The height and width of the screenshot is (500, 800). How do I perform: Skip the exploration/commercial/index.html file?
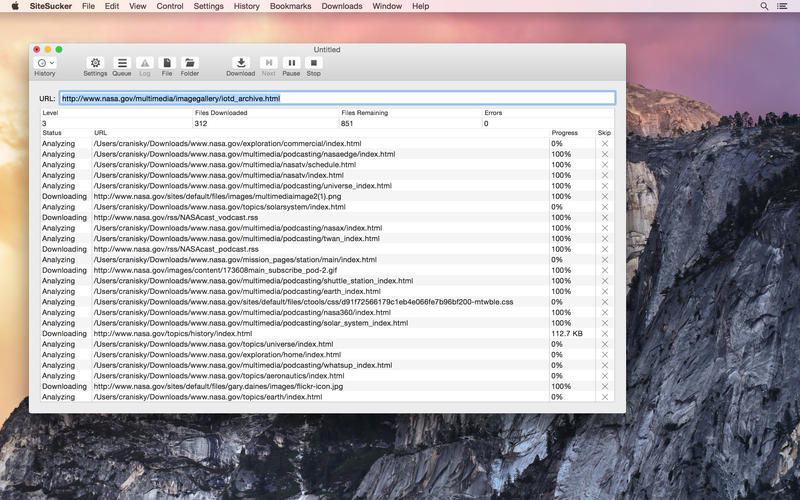tap(604, 144)
